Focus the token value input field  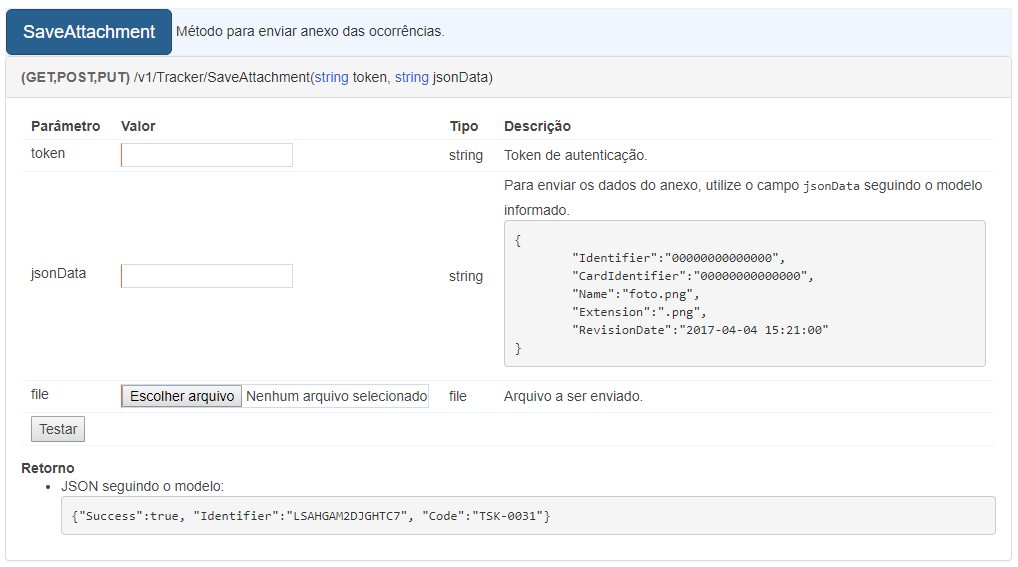[206, 155]
